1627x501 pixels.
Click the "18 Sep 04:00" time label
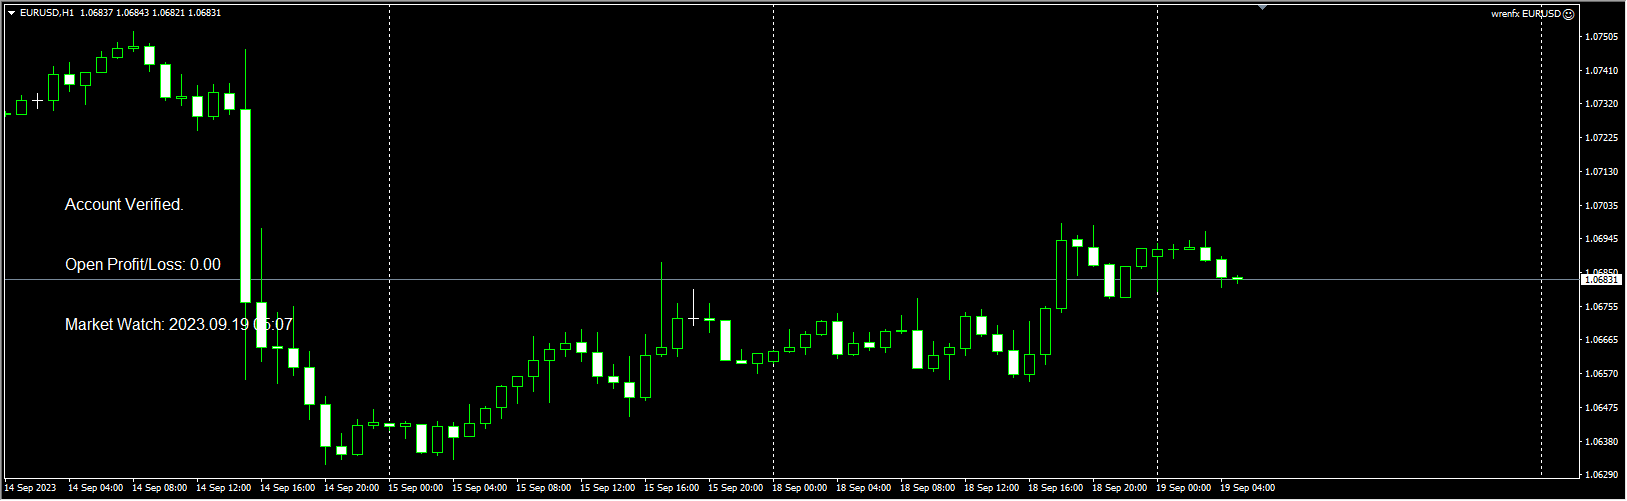pyautogui.click(x=864, y=488)
